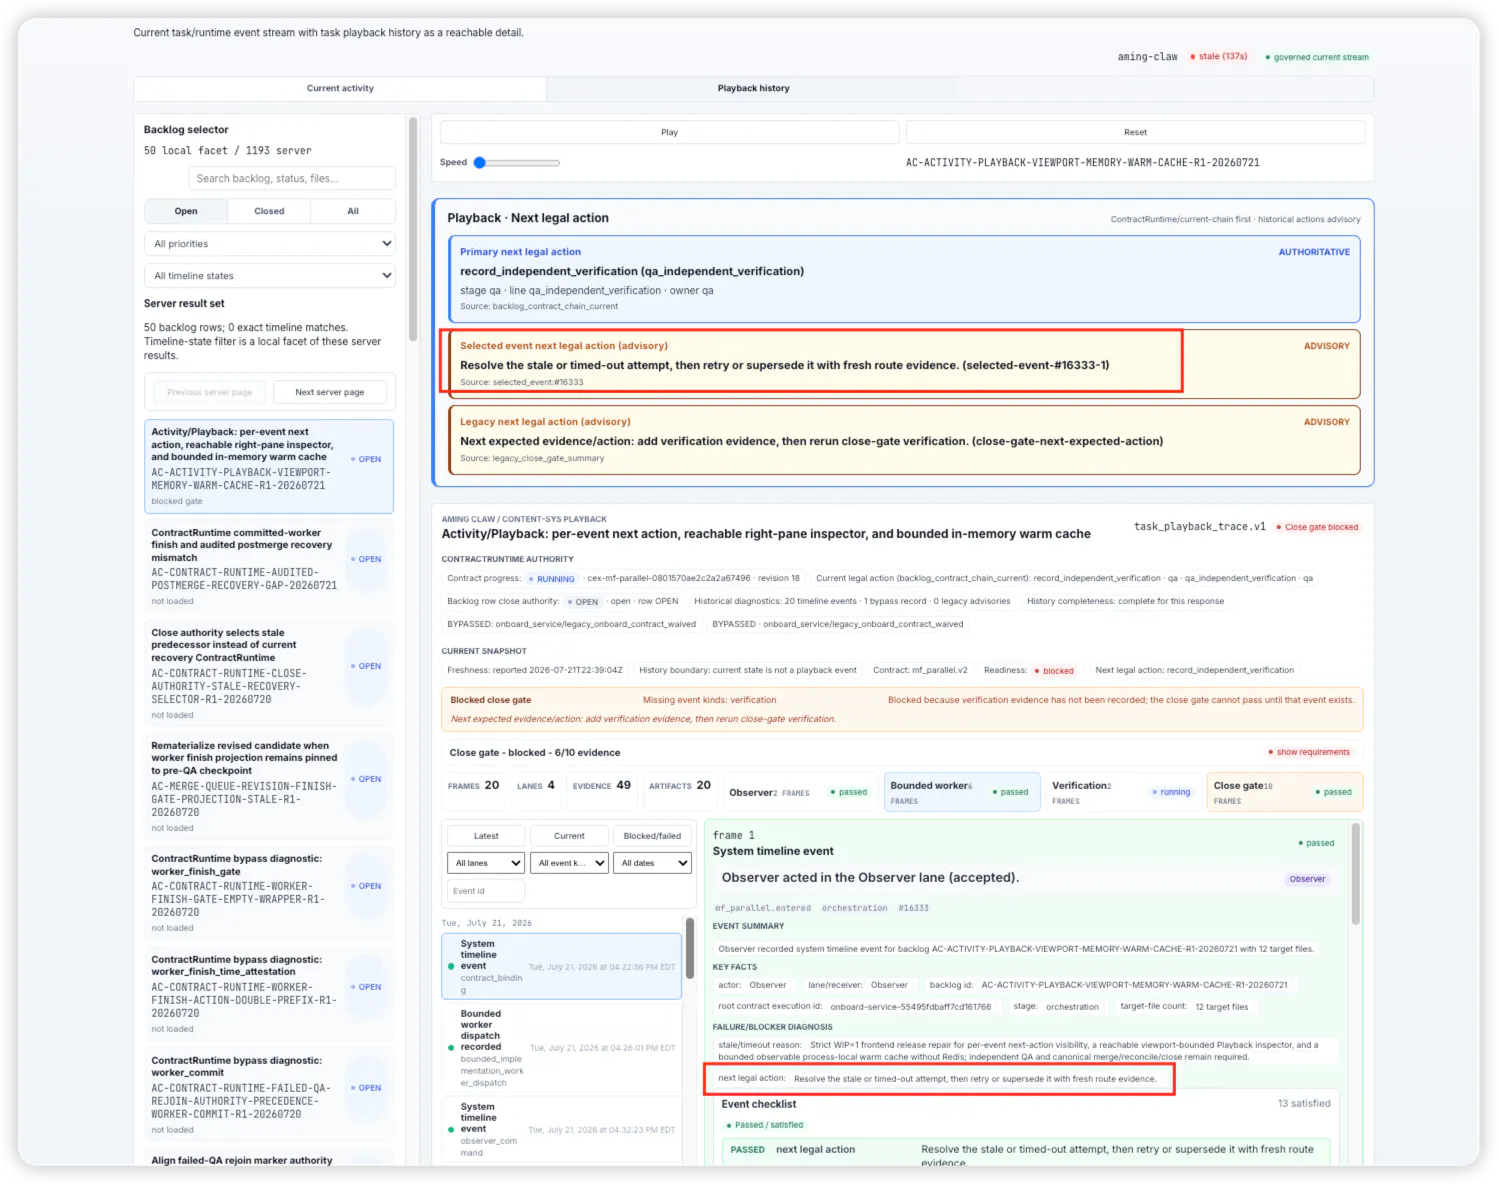Select the System timeline event contract_binding row
This screenshot has width=1498, height=1184.
tap(561, 967)
